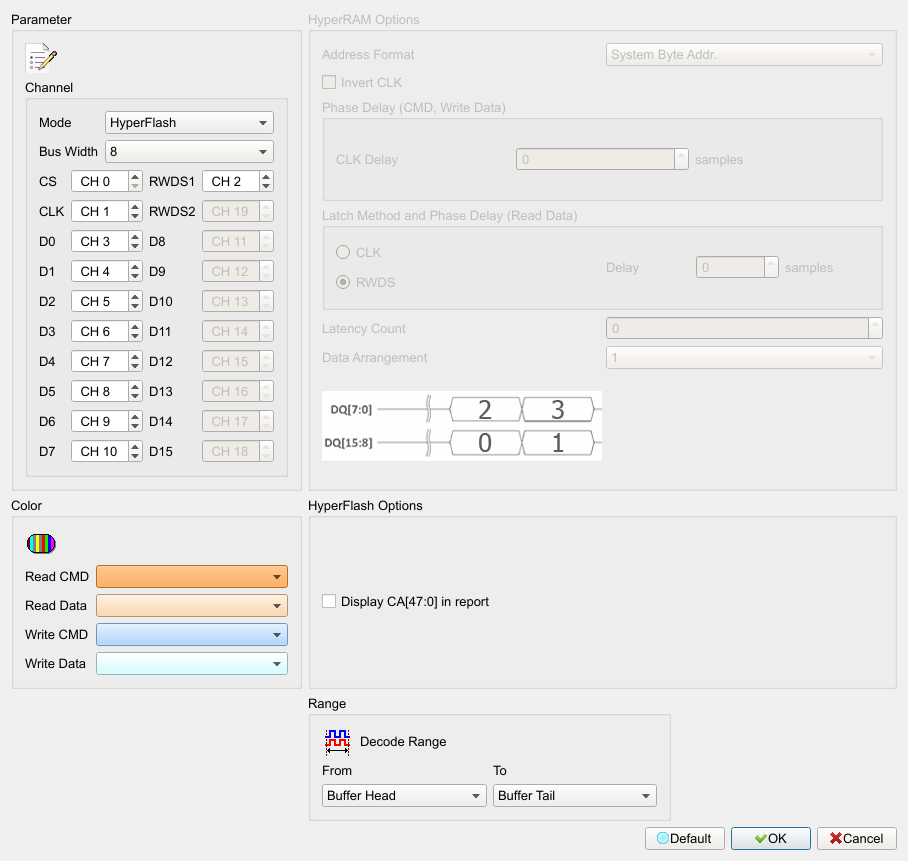Click the D2 channel stepper arrows
Image resolution: width=908 pixels, height=861 pixels.
(135, 302)
